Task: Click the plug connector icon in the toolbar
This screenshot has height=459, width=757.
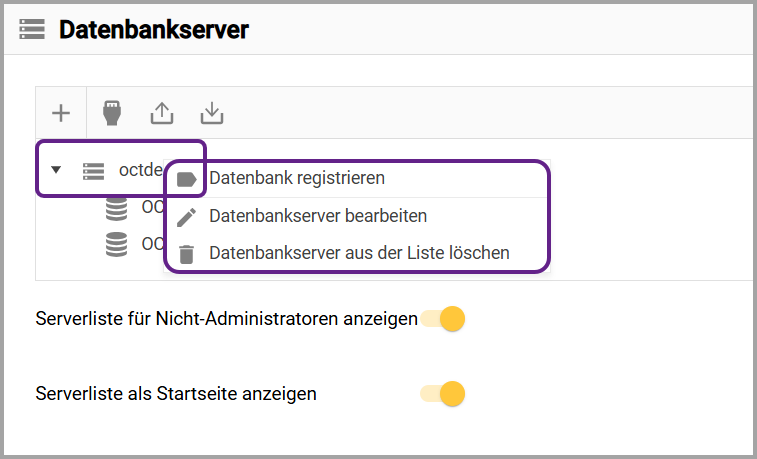Action: click(112, 113)
